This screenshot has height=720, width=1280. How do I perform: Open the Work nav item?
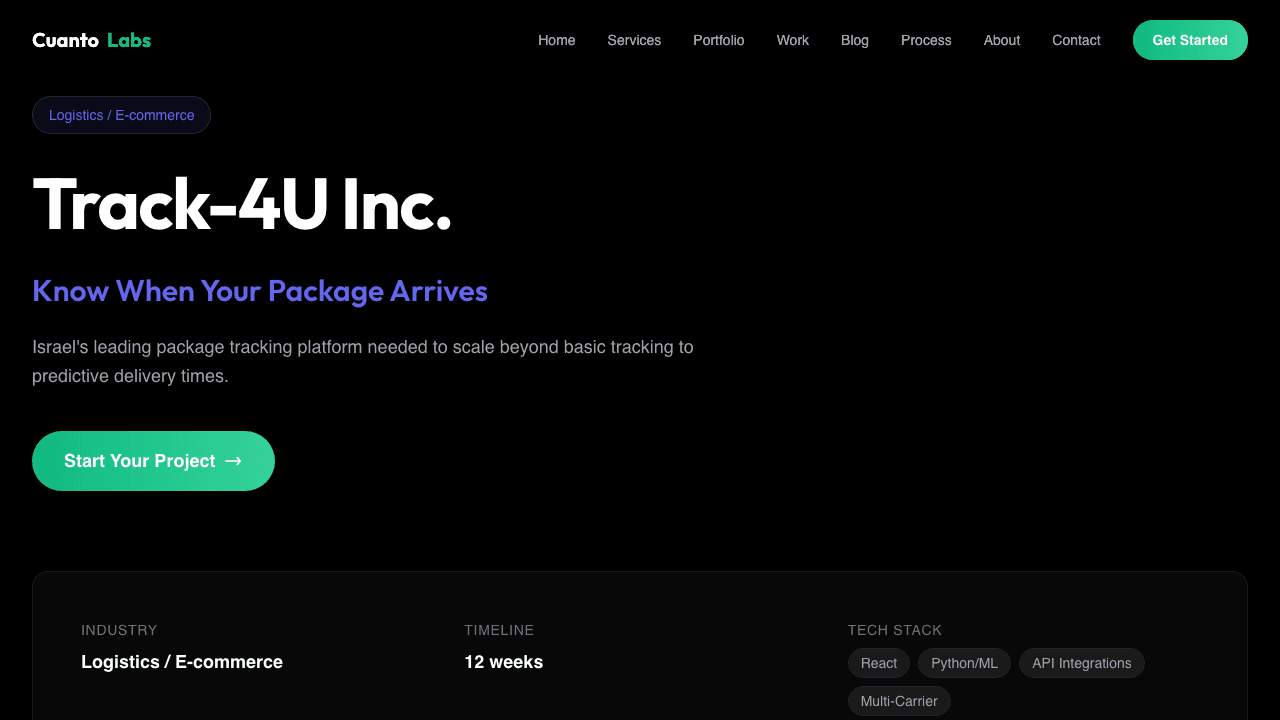[792, 40]
